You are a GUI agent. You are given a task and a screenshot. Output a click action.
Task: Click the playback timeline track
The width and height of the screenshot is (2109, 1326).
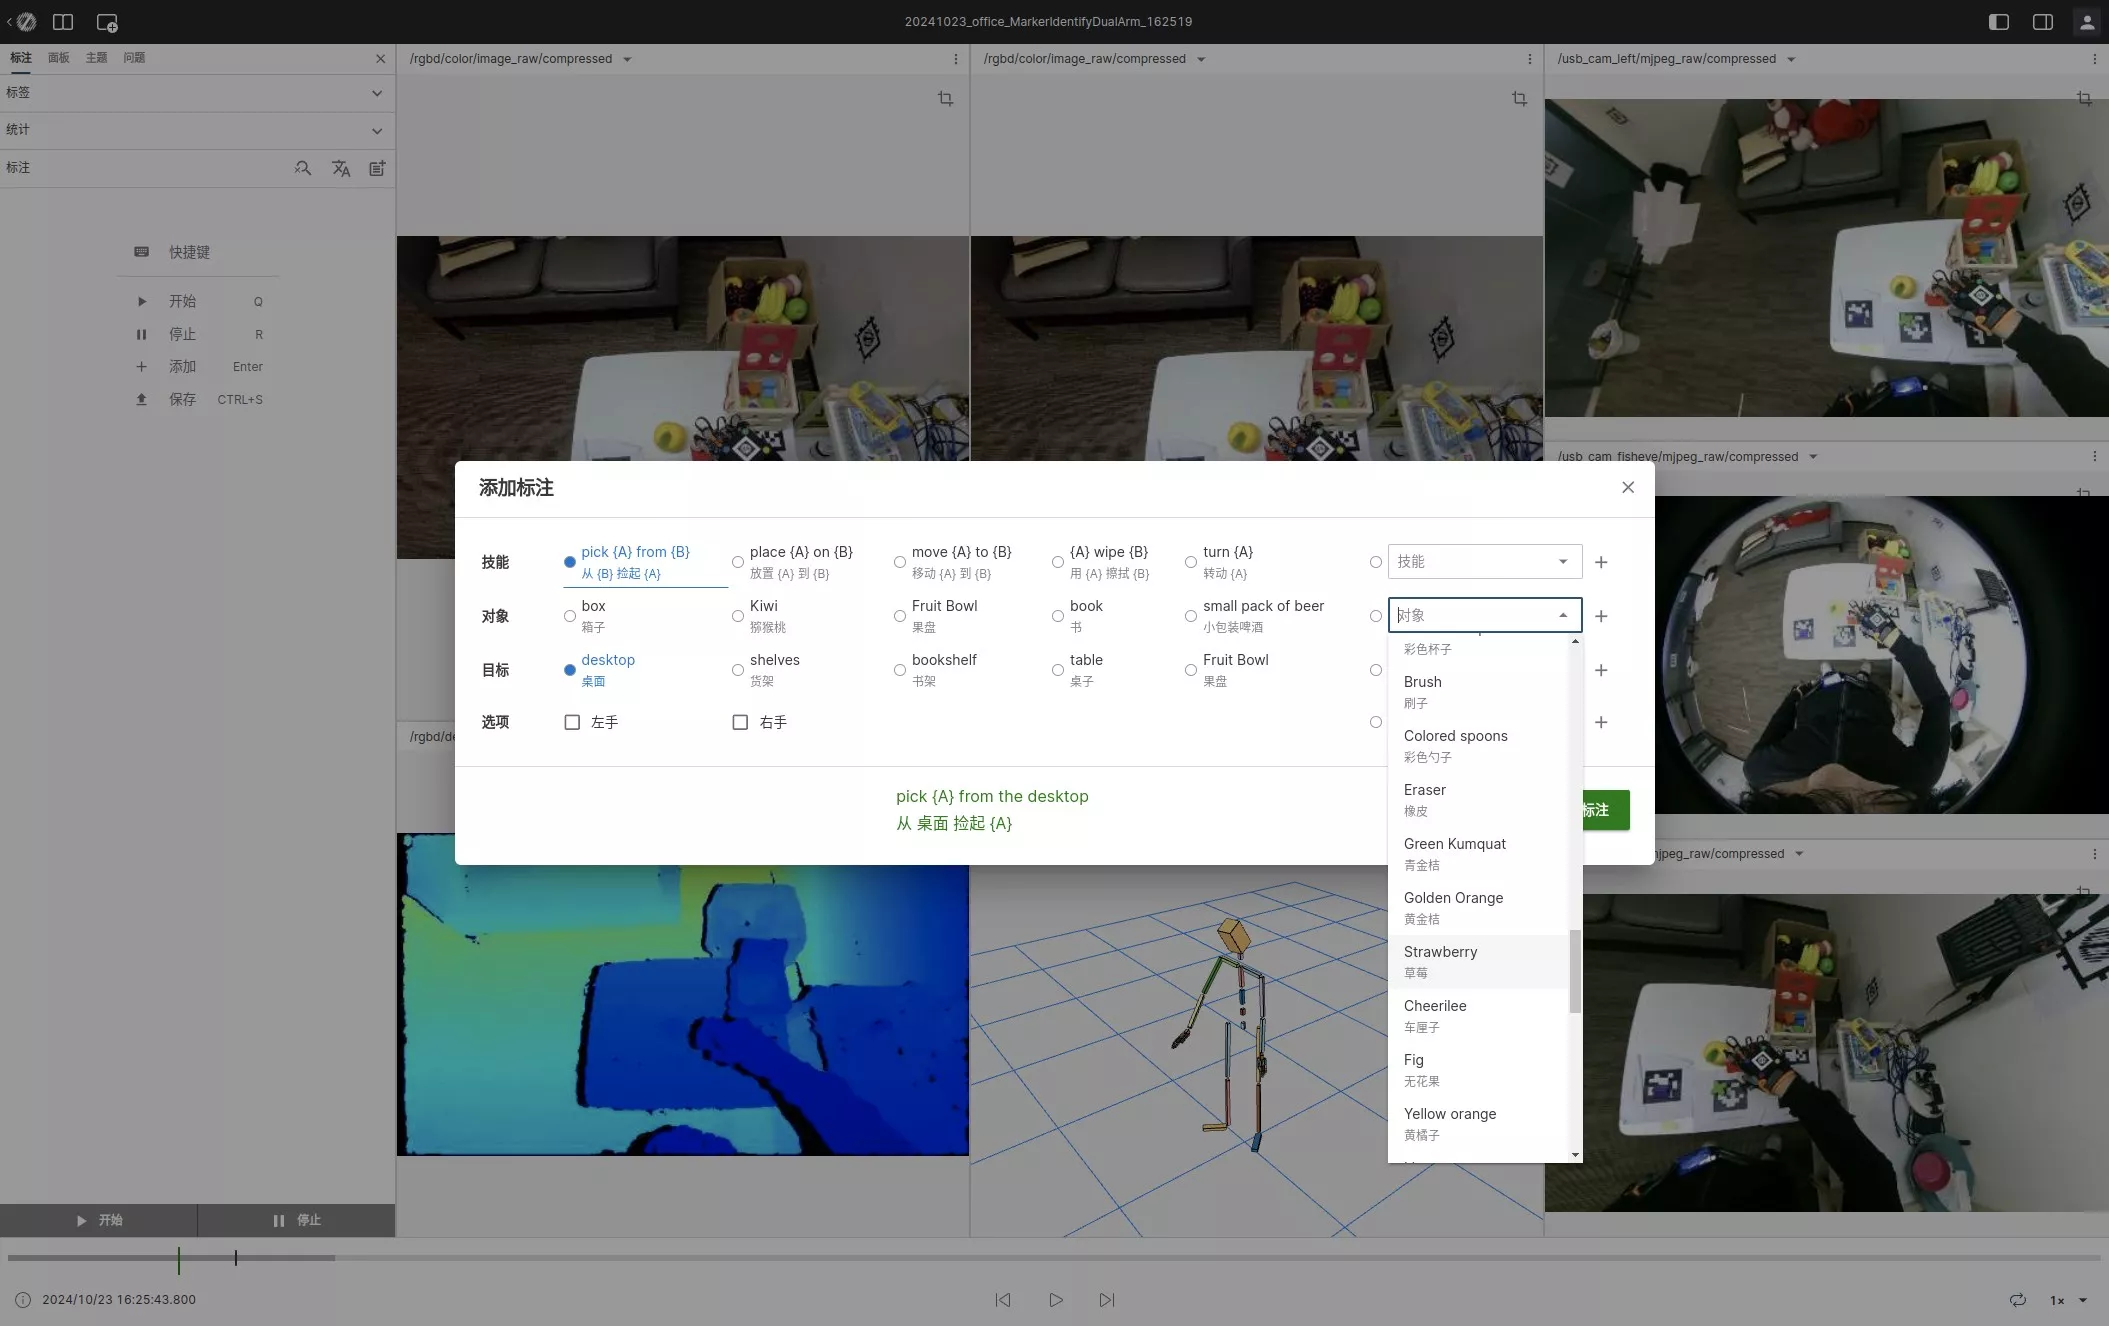pyautogui.click(x=1000, y=1257)
